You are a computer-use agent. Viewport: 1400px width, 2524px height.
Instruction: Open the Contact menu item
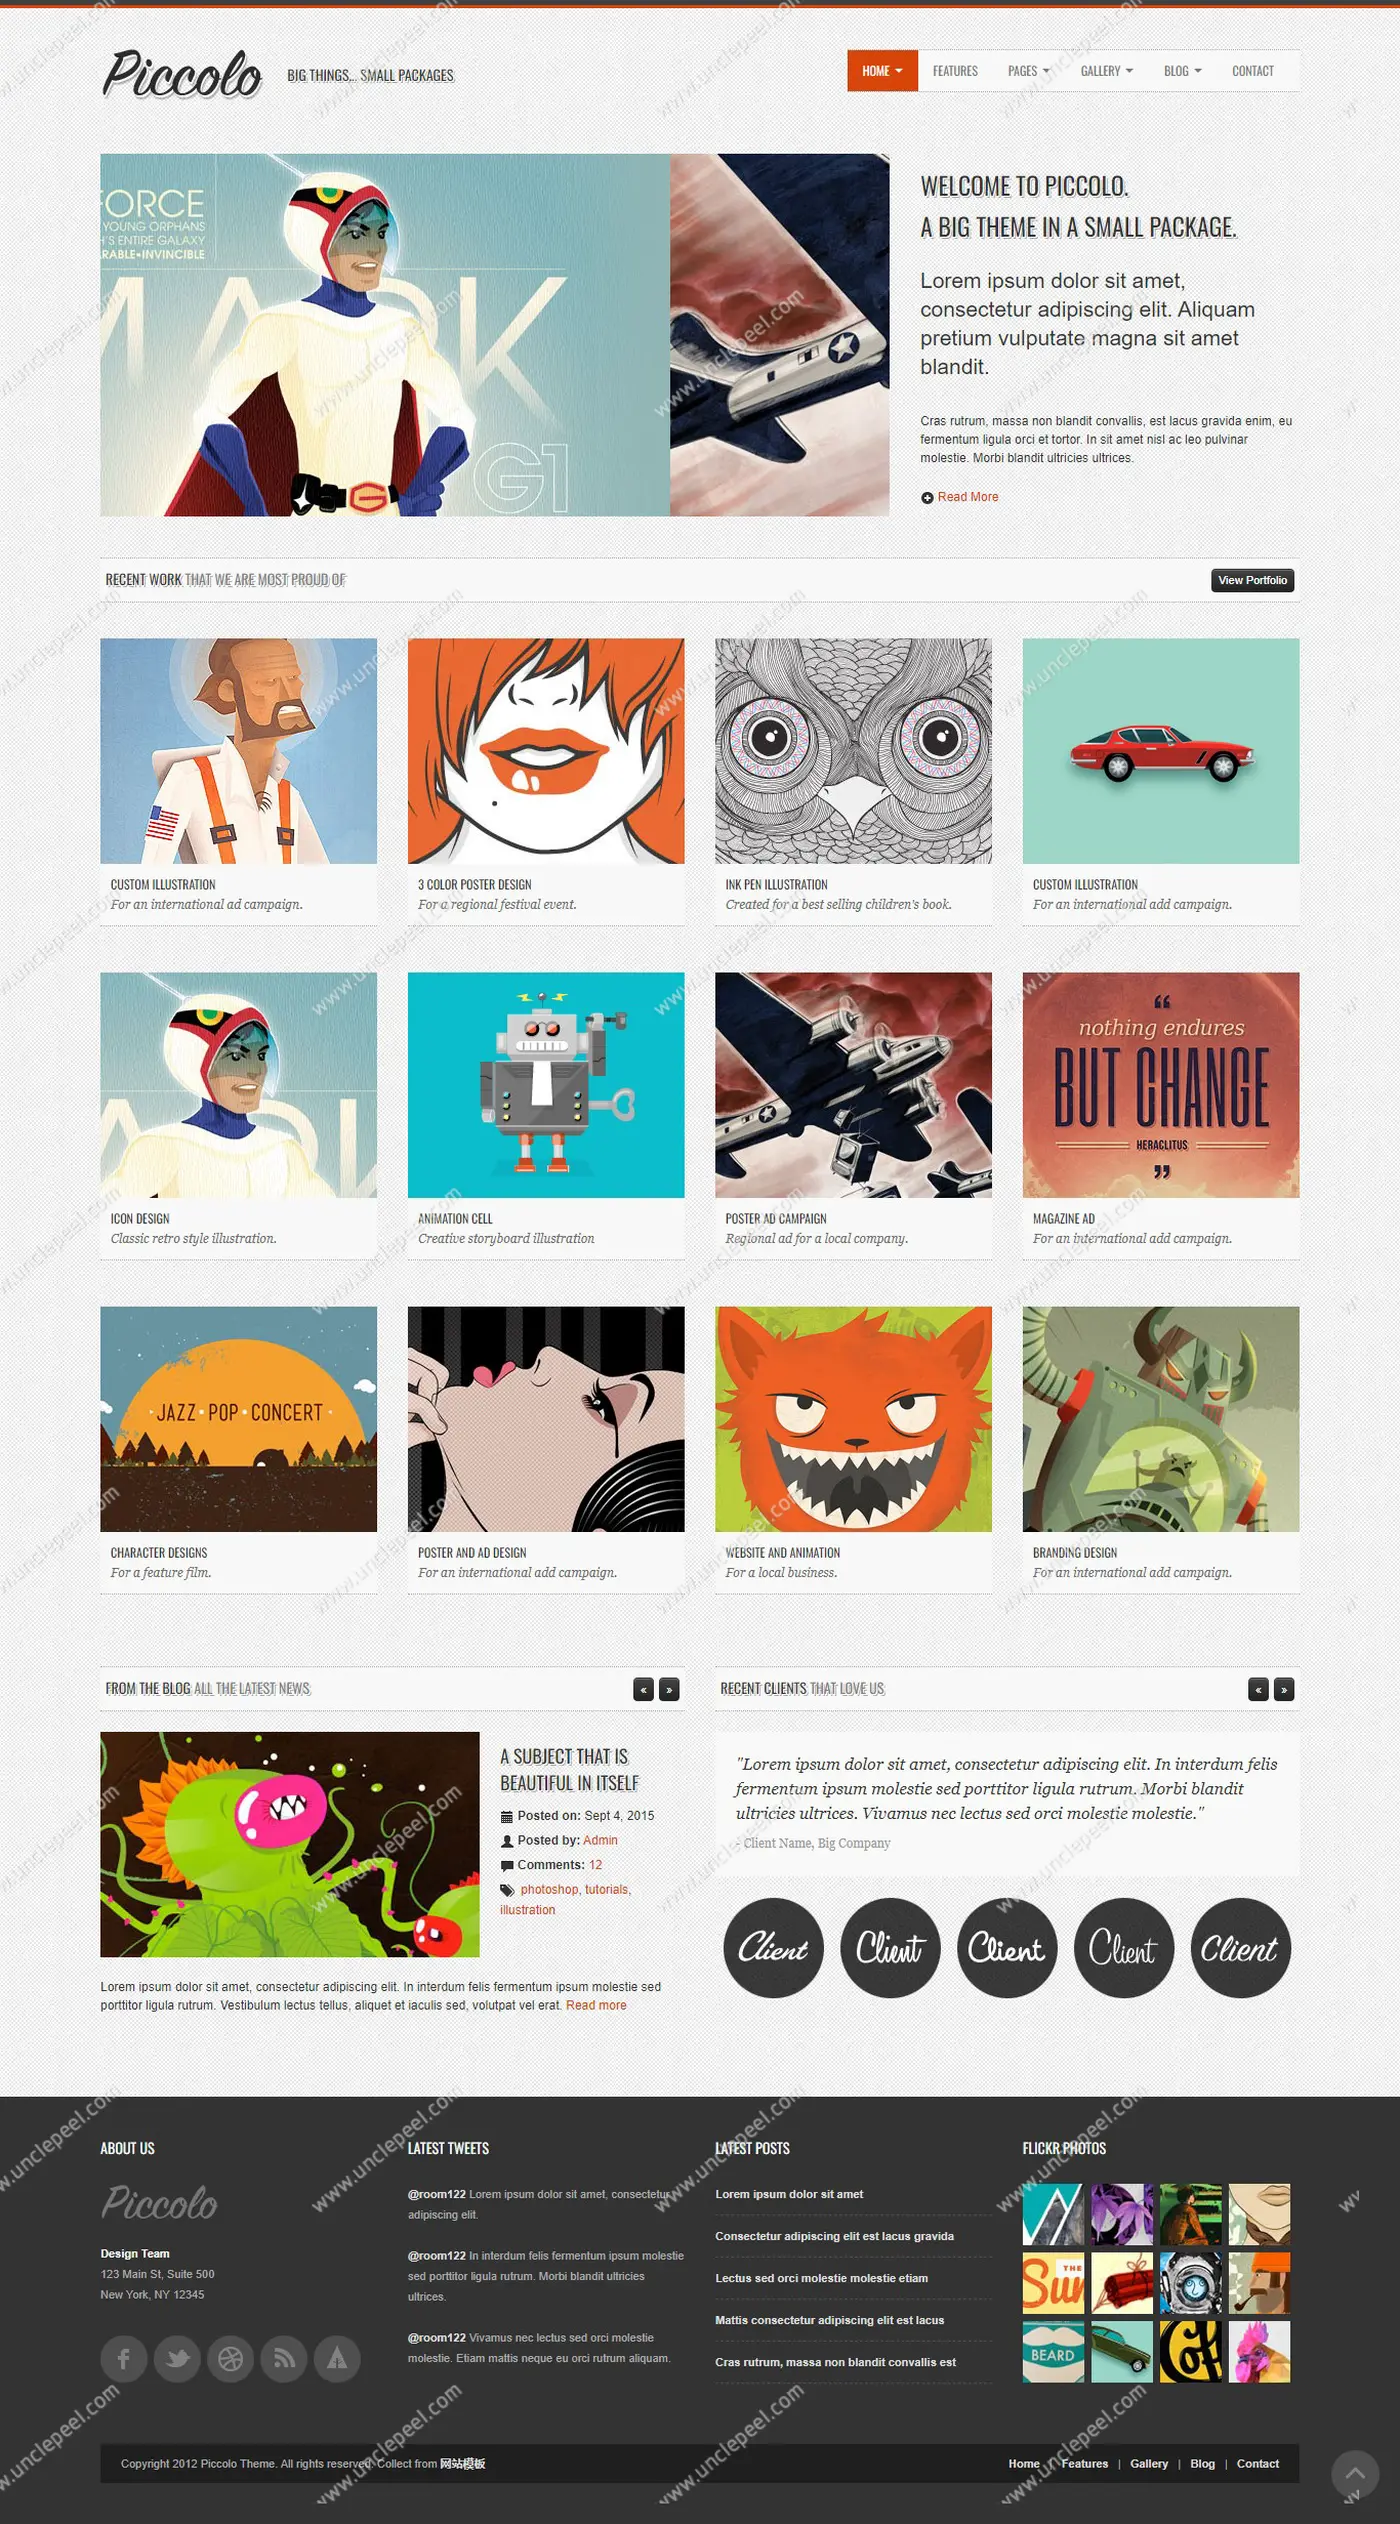[x=1253, y=71]
